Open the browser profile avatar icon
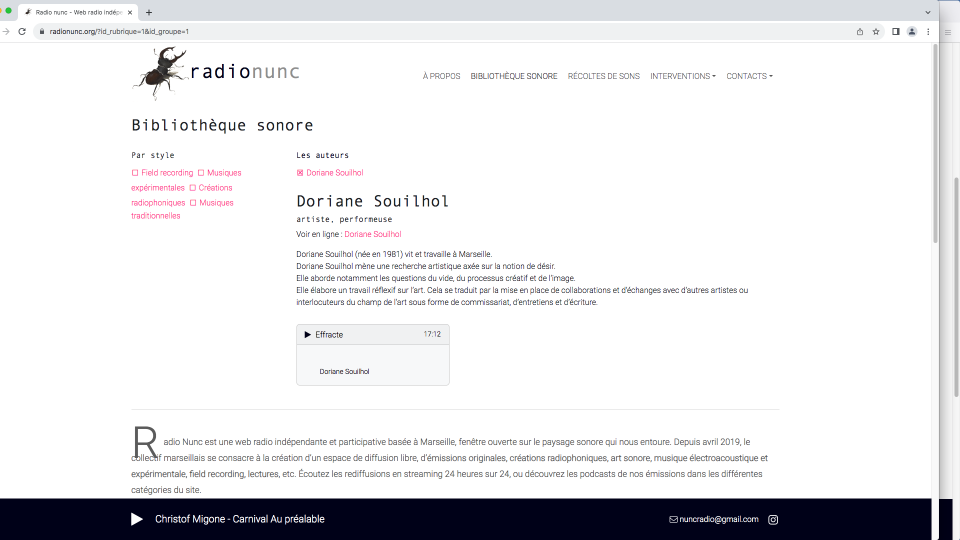960x540 pixels. [x=911, y=31]
